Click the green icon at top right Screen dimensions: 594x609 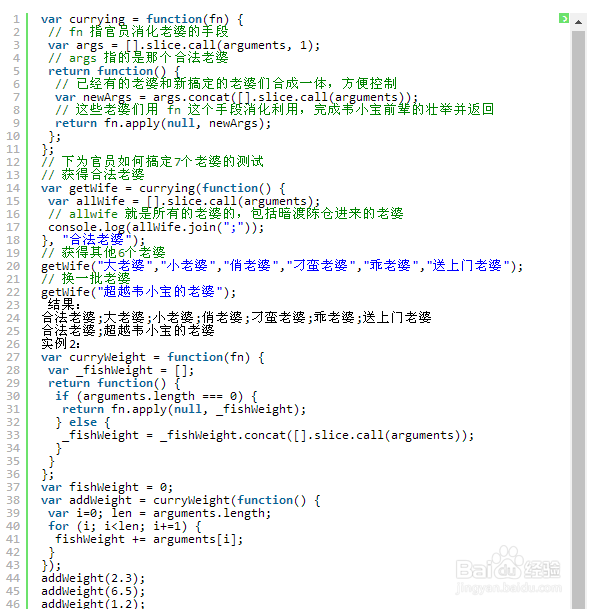coord(564,18)
